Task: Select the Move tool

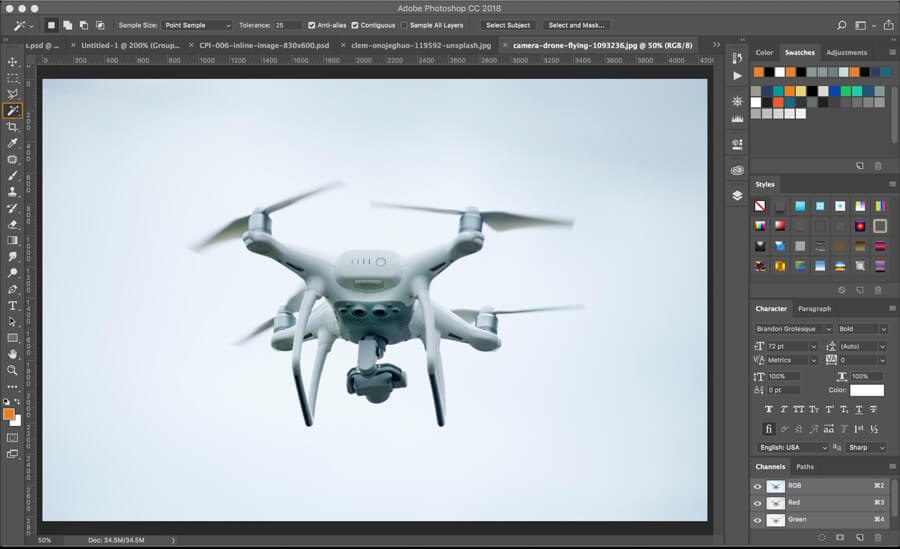Action: pyautogui.click(x=13, y=62)
